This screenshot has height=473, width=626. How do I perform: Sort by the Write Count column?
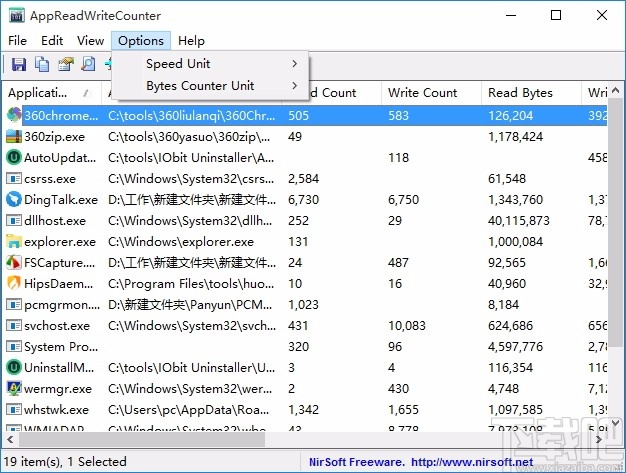tap(431, 93)
